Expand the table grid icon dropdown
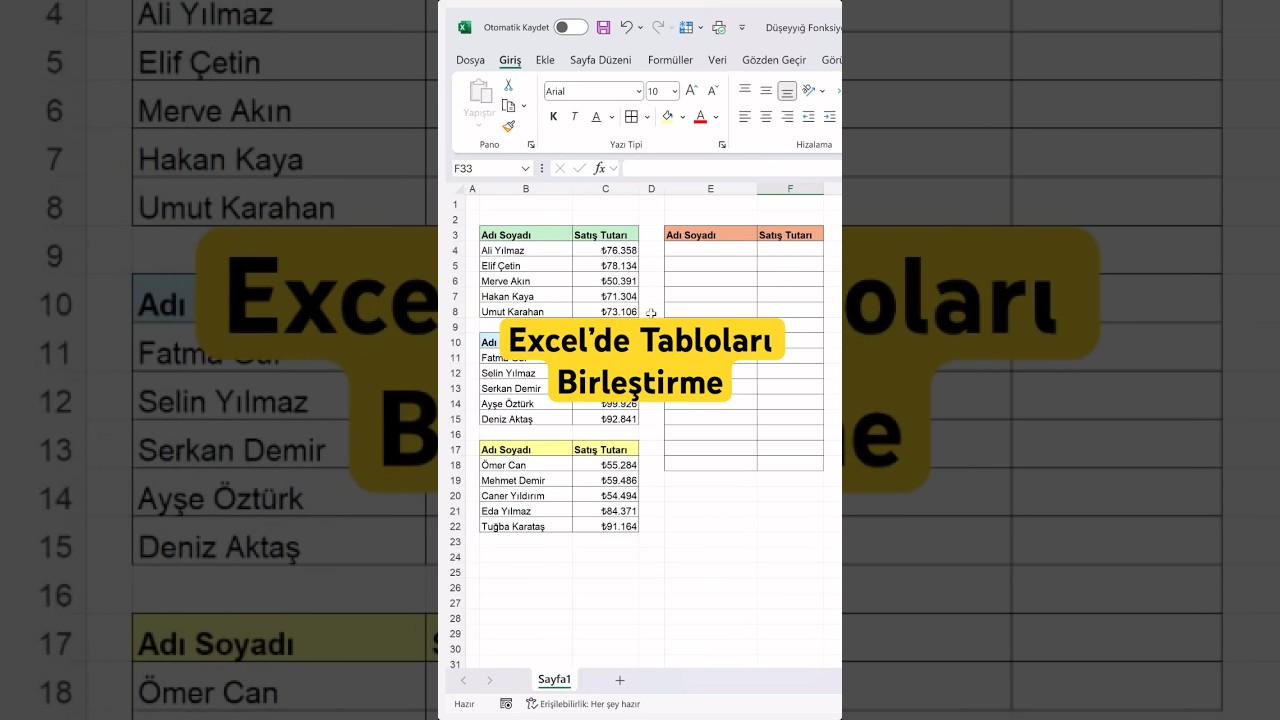This screenshot has width=1280, height=720. [x=699, y=28]
